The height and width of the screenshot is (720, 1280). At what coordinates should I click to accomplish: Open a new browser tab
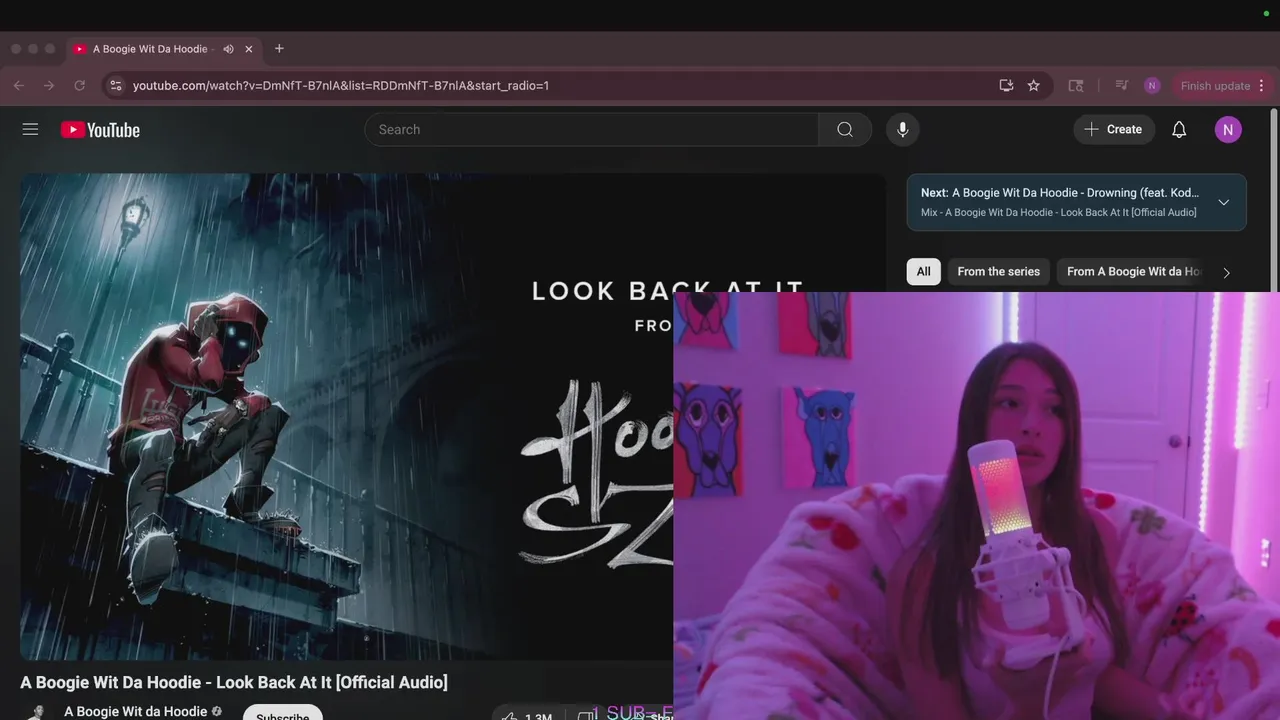pyautogui.click(x=279, y=49)
